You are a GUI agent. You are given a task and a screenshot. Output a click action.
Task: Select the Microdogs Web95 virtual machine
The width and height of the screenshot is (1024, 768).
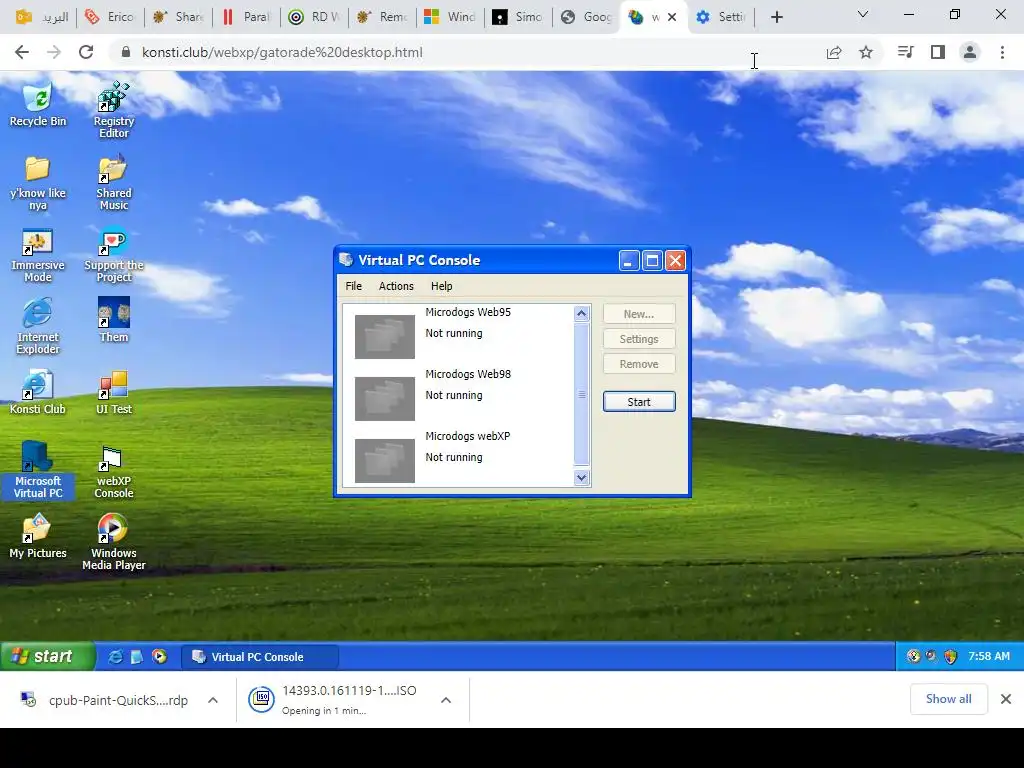[458, 334]
